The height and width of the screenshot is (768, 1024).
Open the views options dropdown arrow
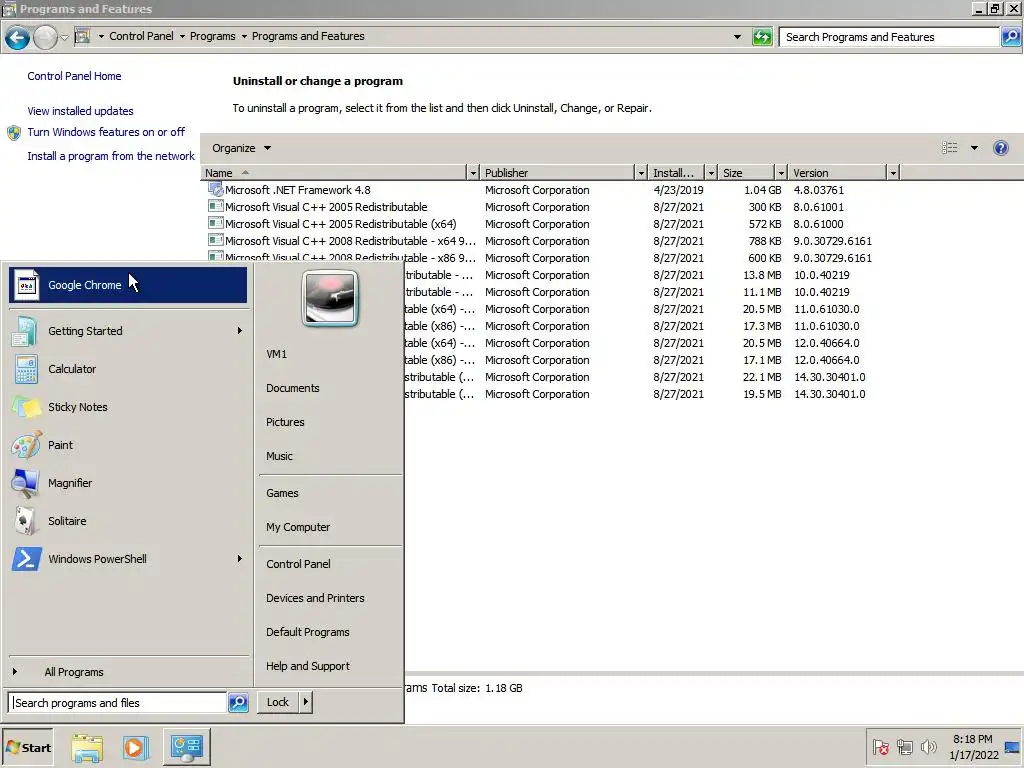point(974,148)
